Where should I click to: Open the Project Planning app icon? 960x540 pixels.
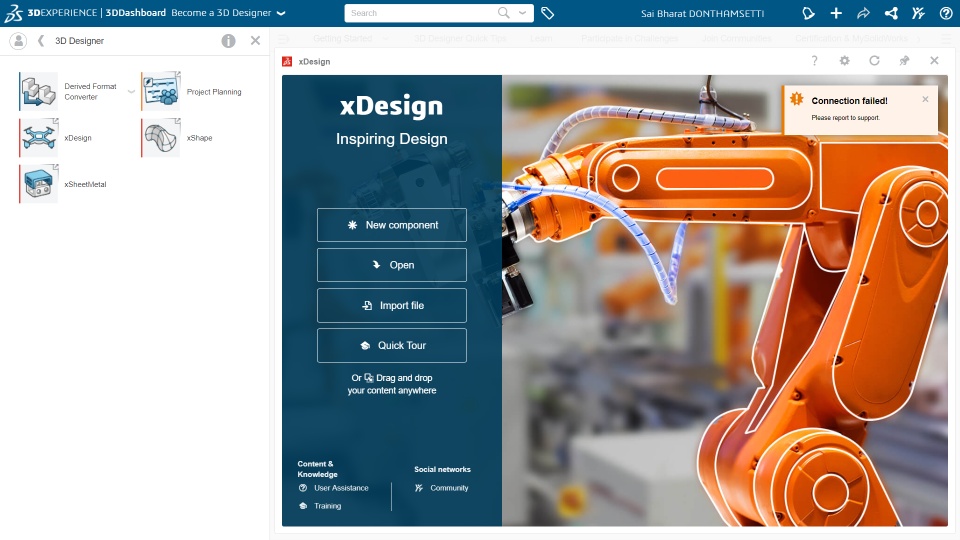[161, 91]
